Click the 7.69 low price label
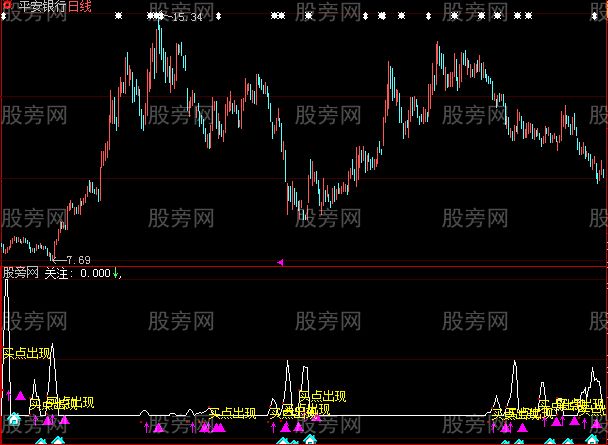This screenshot has width=608, height=445. (78, 260)
